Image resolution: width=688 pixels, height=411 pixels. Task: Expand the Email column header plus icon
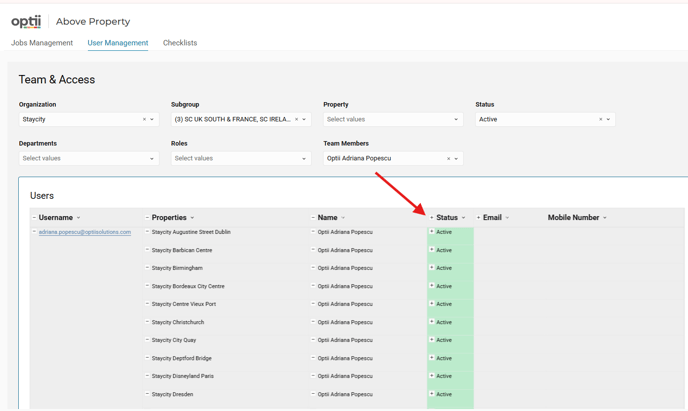tap(478, 218)
